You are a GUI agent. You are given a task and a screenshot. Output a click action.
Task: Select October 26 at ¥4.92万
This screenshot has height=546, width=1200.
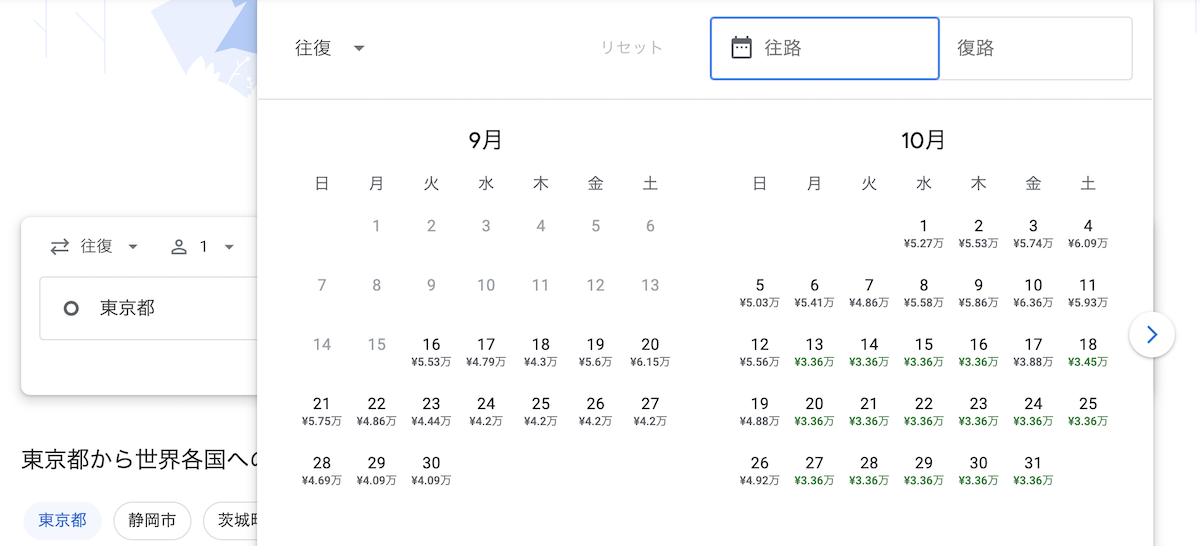(760, 470)
